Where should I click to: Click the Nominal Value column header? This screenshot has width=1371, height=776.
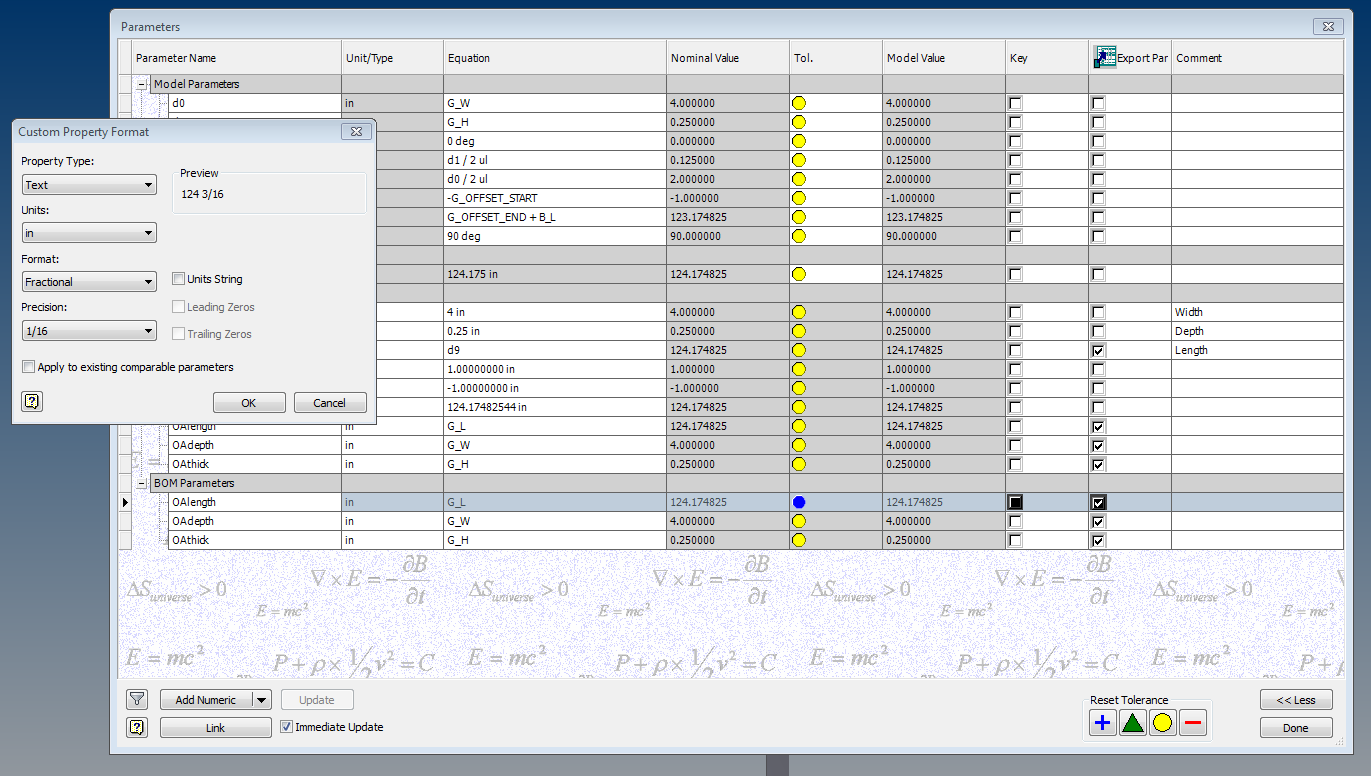point(728,58)
